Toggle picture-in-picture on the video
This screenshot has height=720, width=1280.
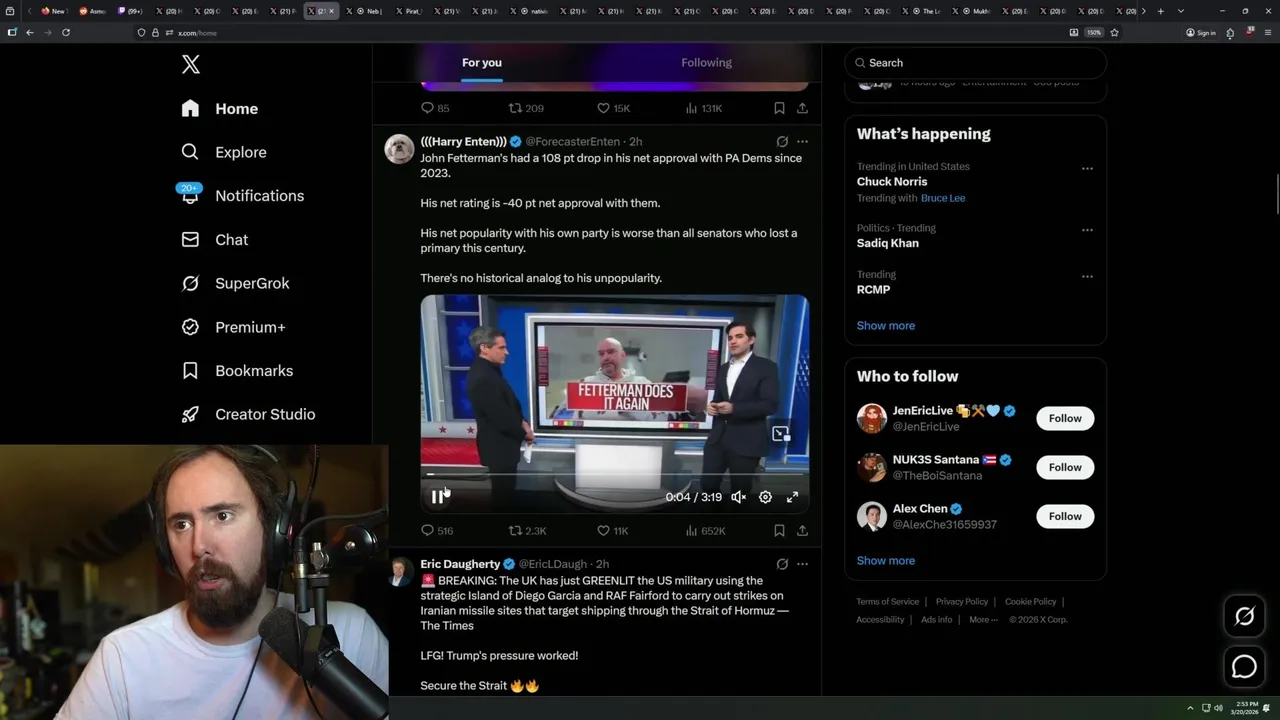point(781,433)
